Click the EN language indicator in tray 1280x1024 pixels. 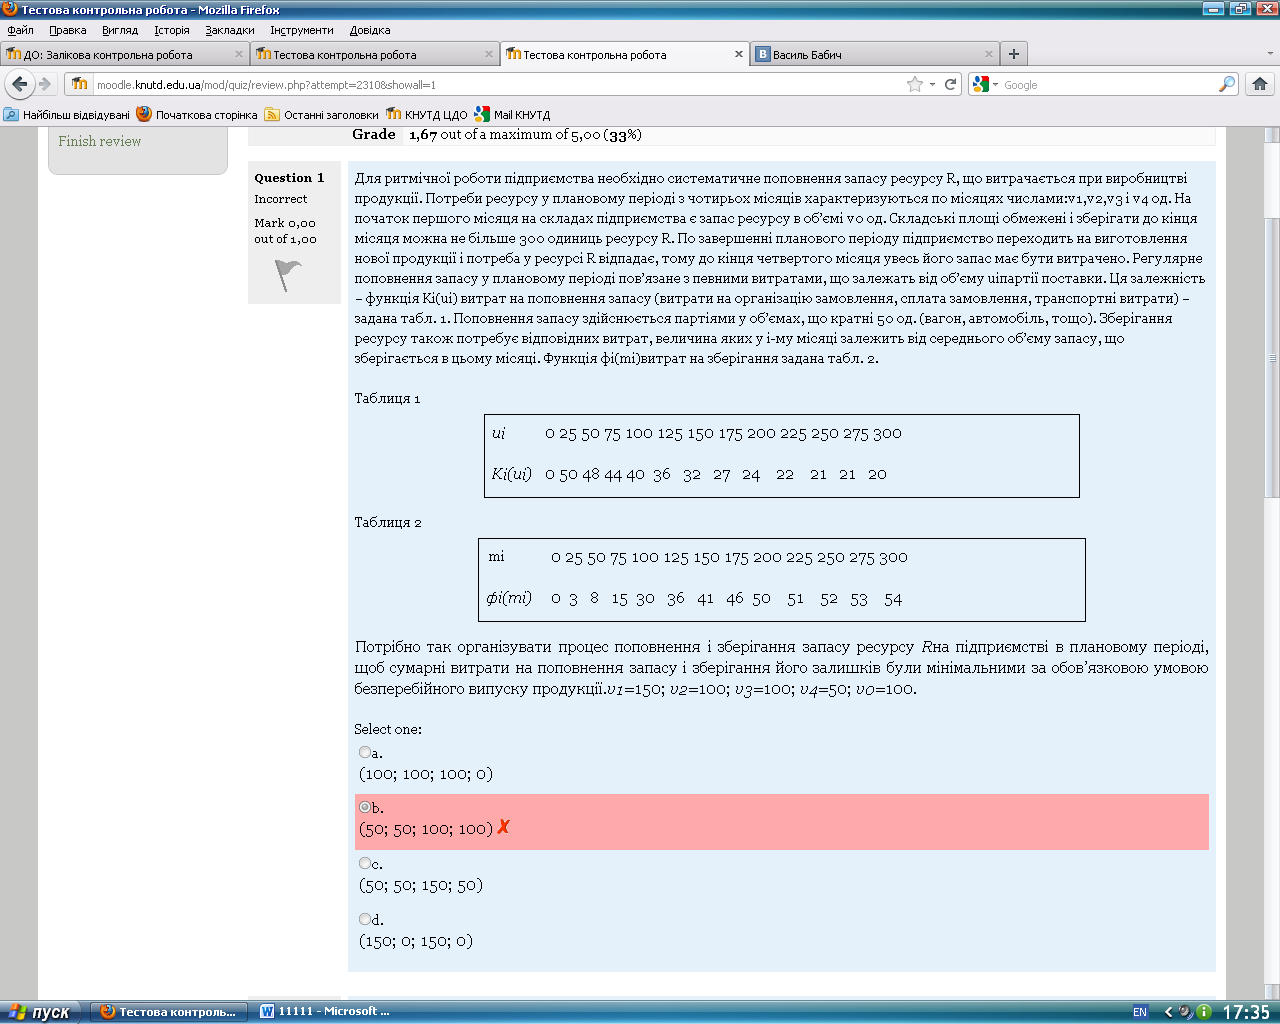coord(1140,1012)
